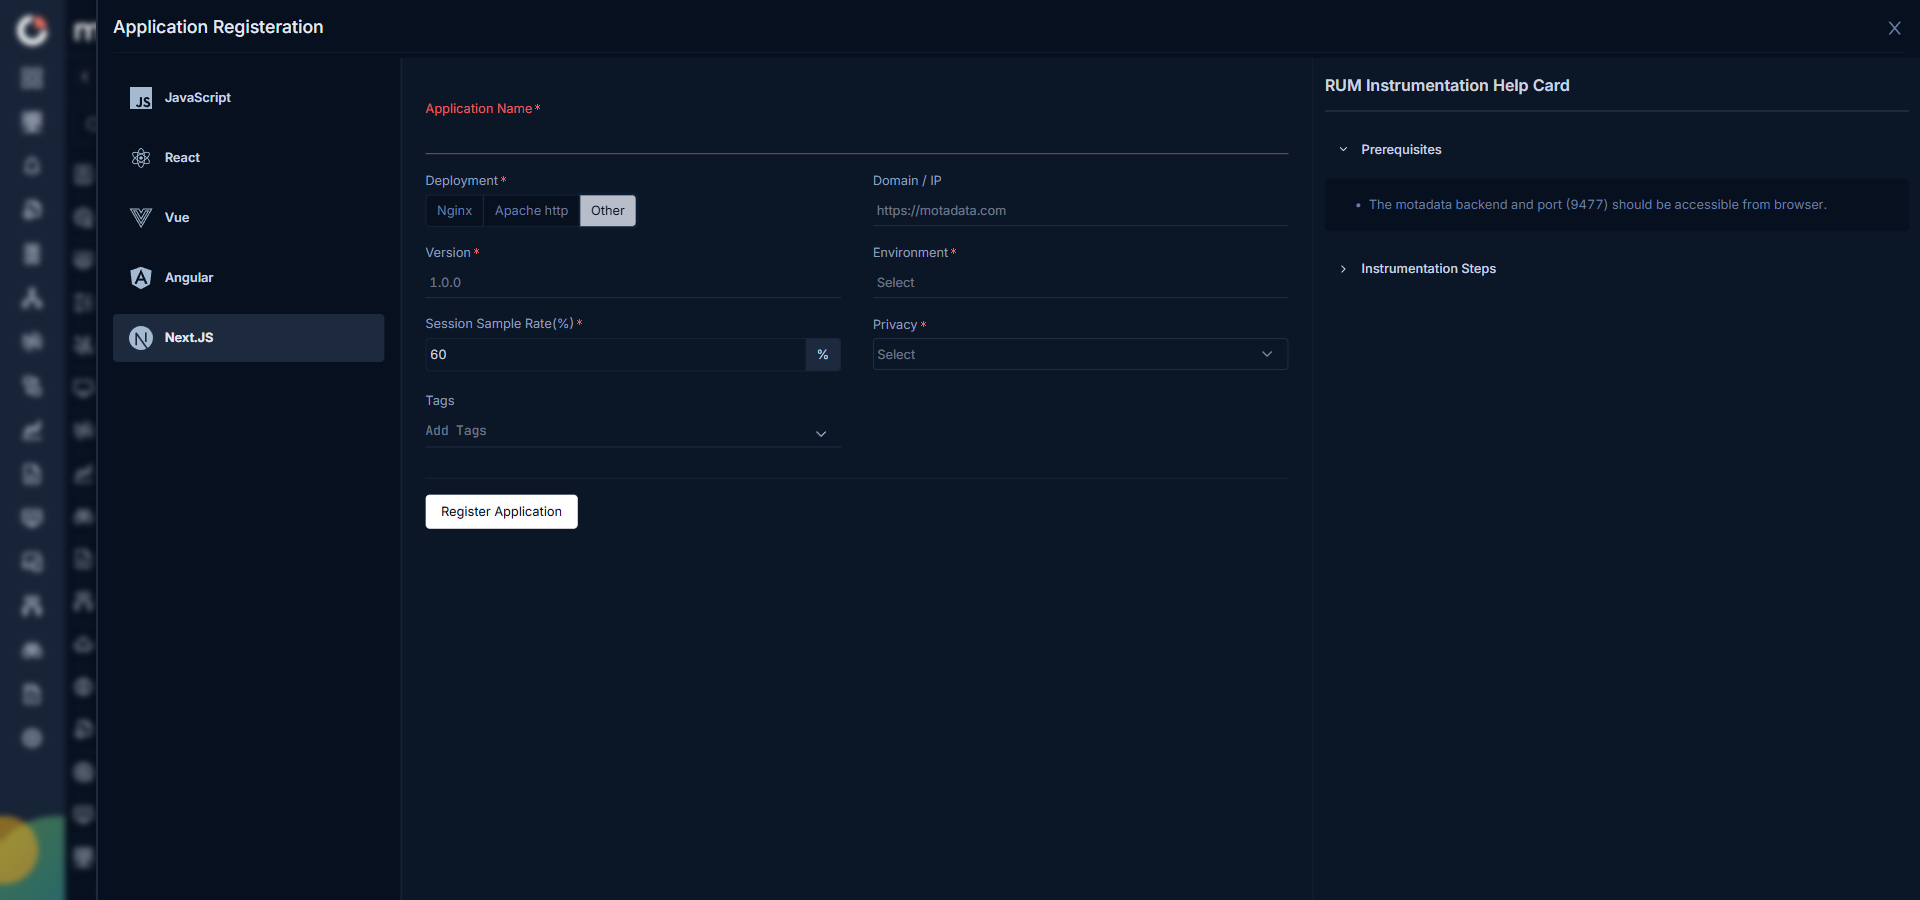Open the Environment select field
This screenshot has height=900, width=1920.
click(1080, 283)
